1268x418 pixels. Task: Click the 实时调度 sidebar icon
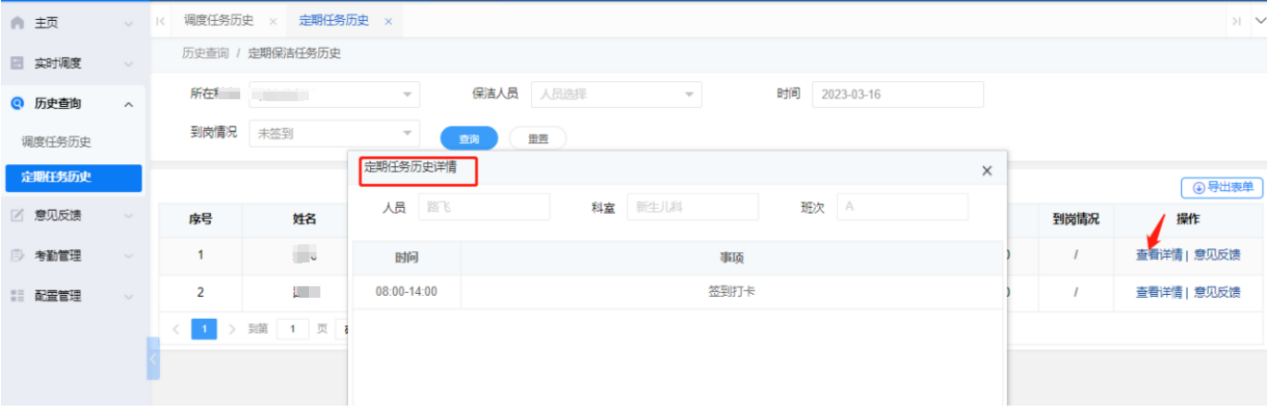17,63
